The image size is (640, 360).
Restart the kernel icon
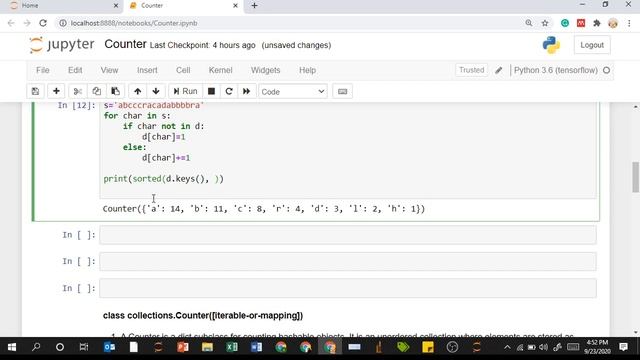click(229, 91)
